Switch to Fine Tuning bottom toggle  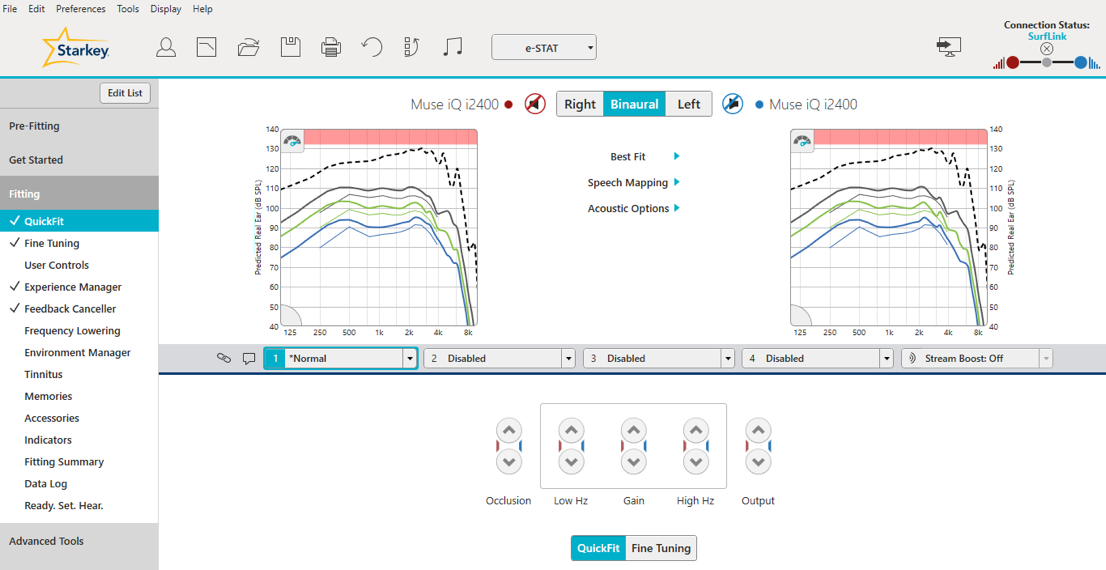[x=661, y=548]
